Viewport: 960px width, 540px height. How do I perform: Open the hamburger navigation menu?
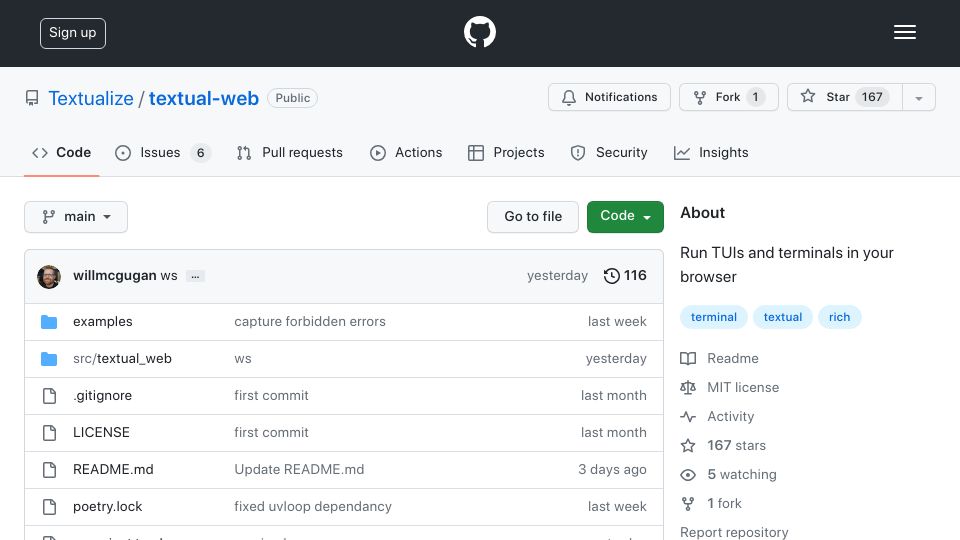[x=904, y=32]
